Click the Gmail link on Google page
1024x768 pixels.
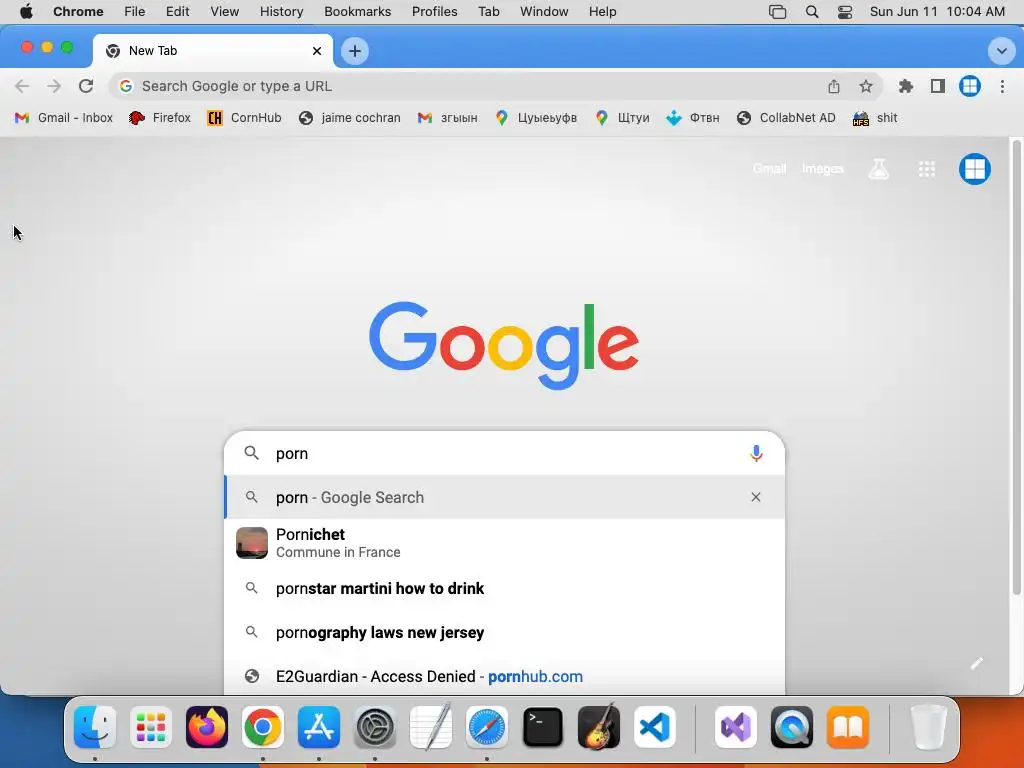click(769, 168)
